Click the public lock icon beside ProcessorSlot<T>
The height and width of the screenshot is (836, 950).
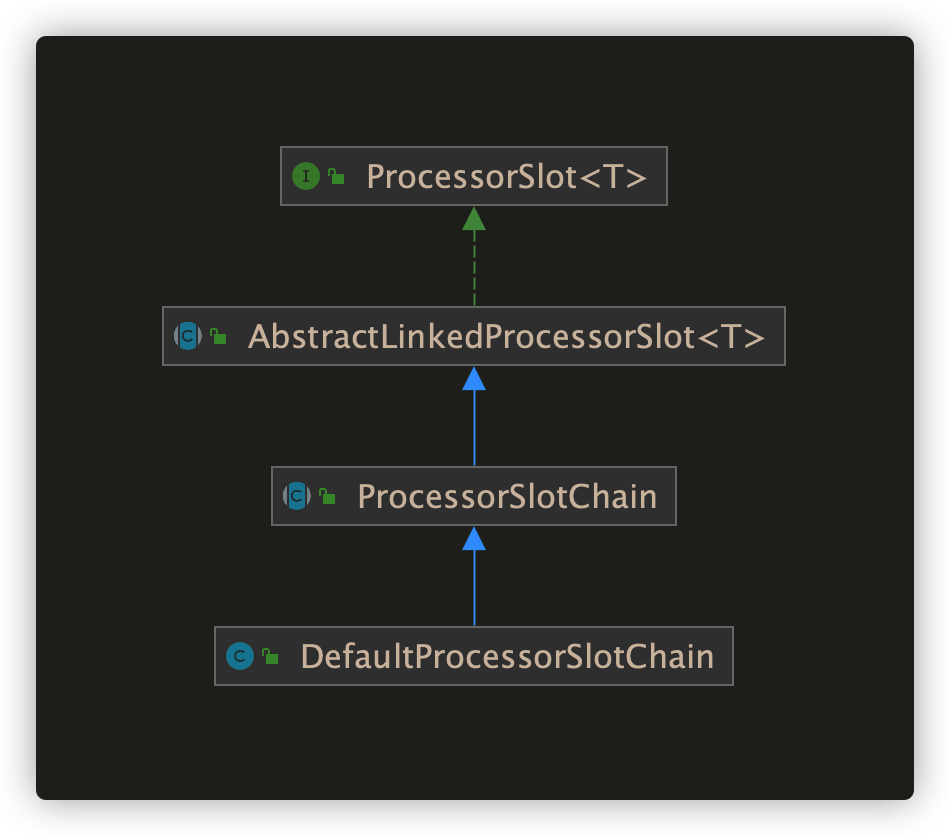click(336, 176)
